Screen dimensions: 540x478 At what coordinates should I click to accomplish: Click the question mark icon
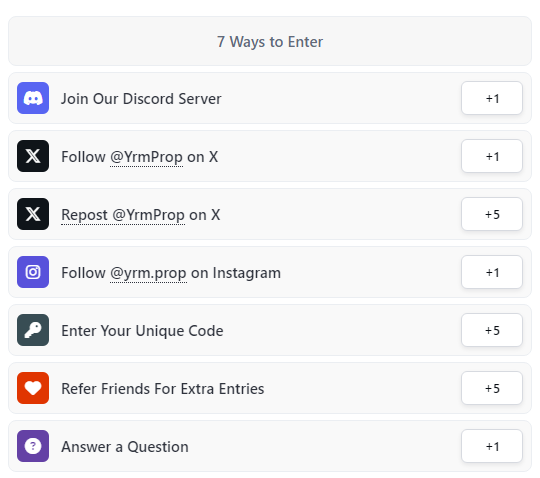(x=33, y=446)
